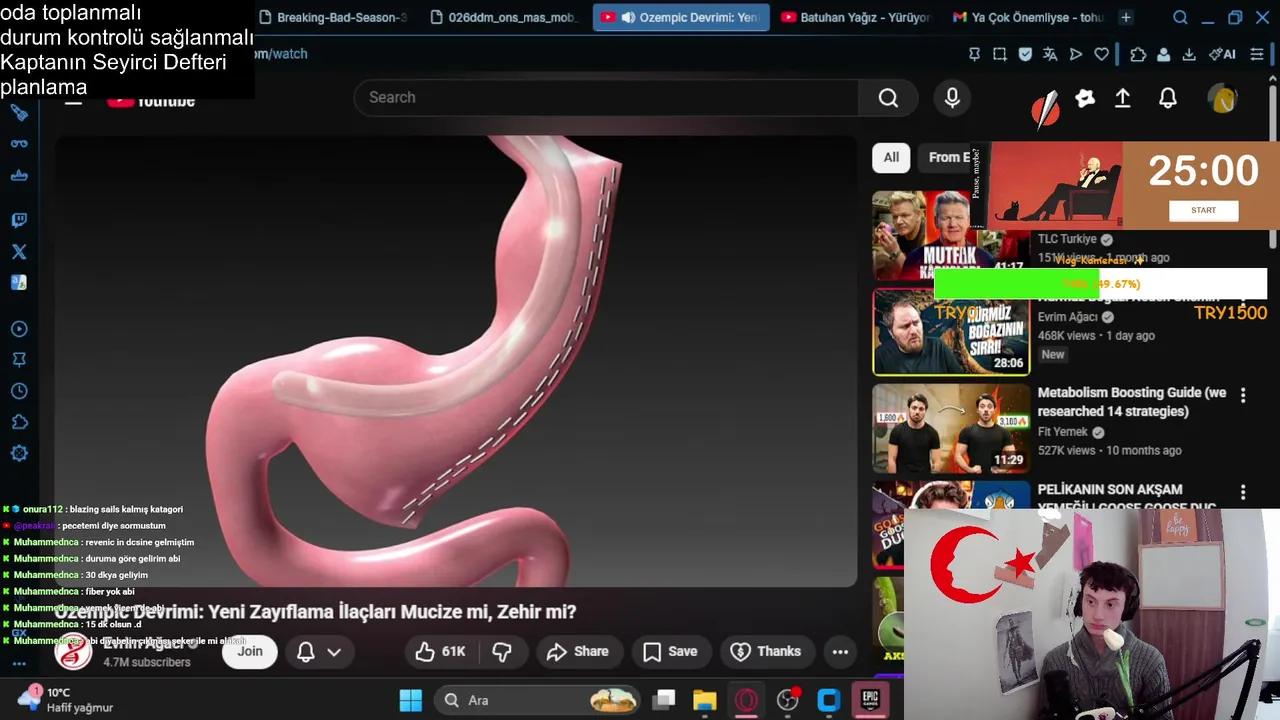
Task: Open YouTube account avatar menu
Action: [x=1223, y=98]
